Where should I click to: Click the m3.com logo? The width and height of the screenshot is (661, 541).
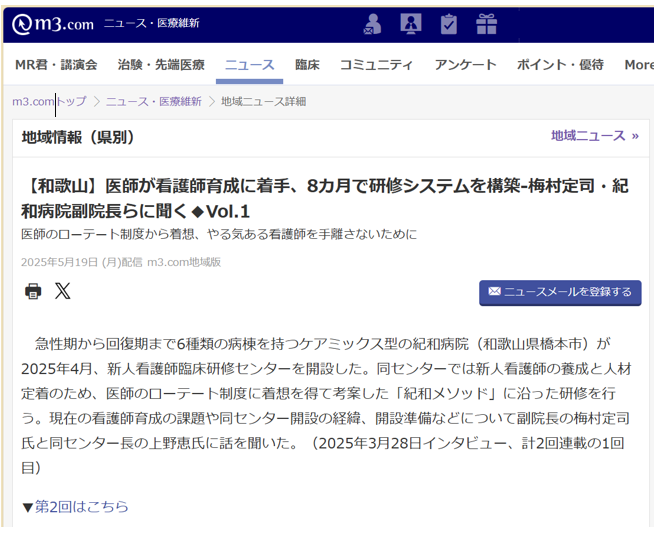click(x=53, y=24)
